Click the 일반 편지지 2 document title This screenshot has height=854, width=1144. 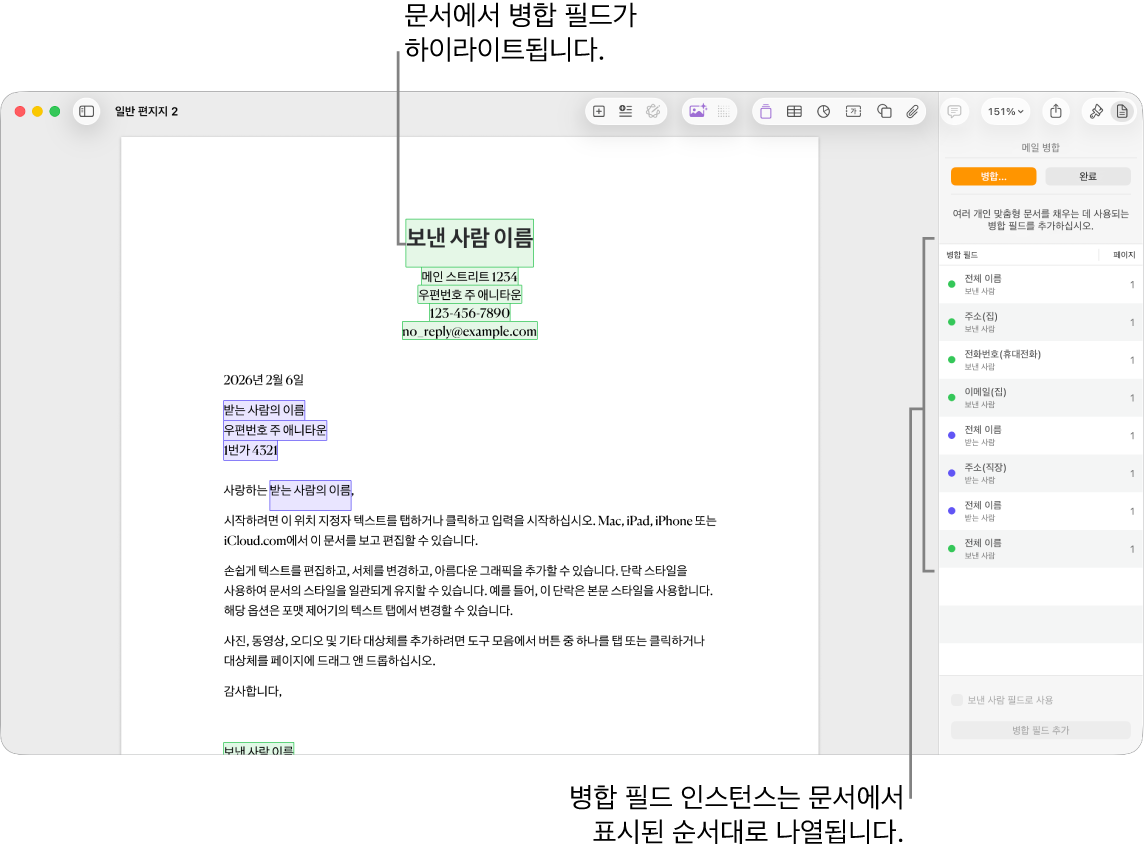(x=146, y=112)
